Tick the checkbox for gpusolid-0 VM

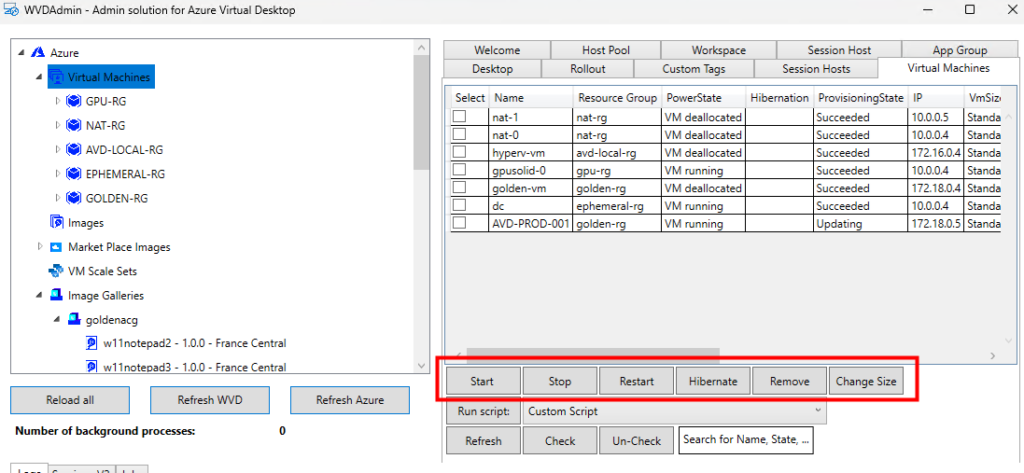[x=460, y=170]
